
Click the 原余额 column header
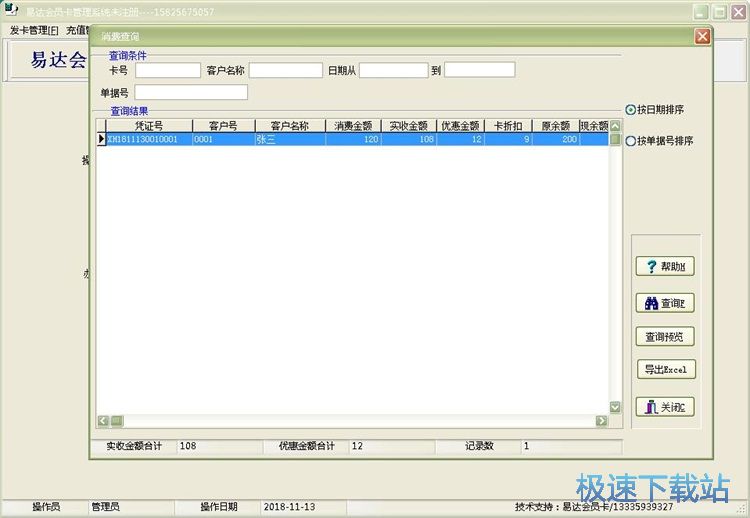(555, 126)
